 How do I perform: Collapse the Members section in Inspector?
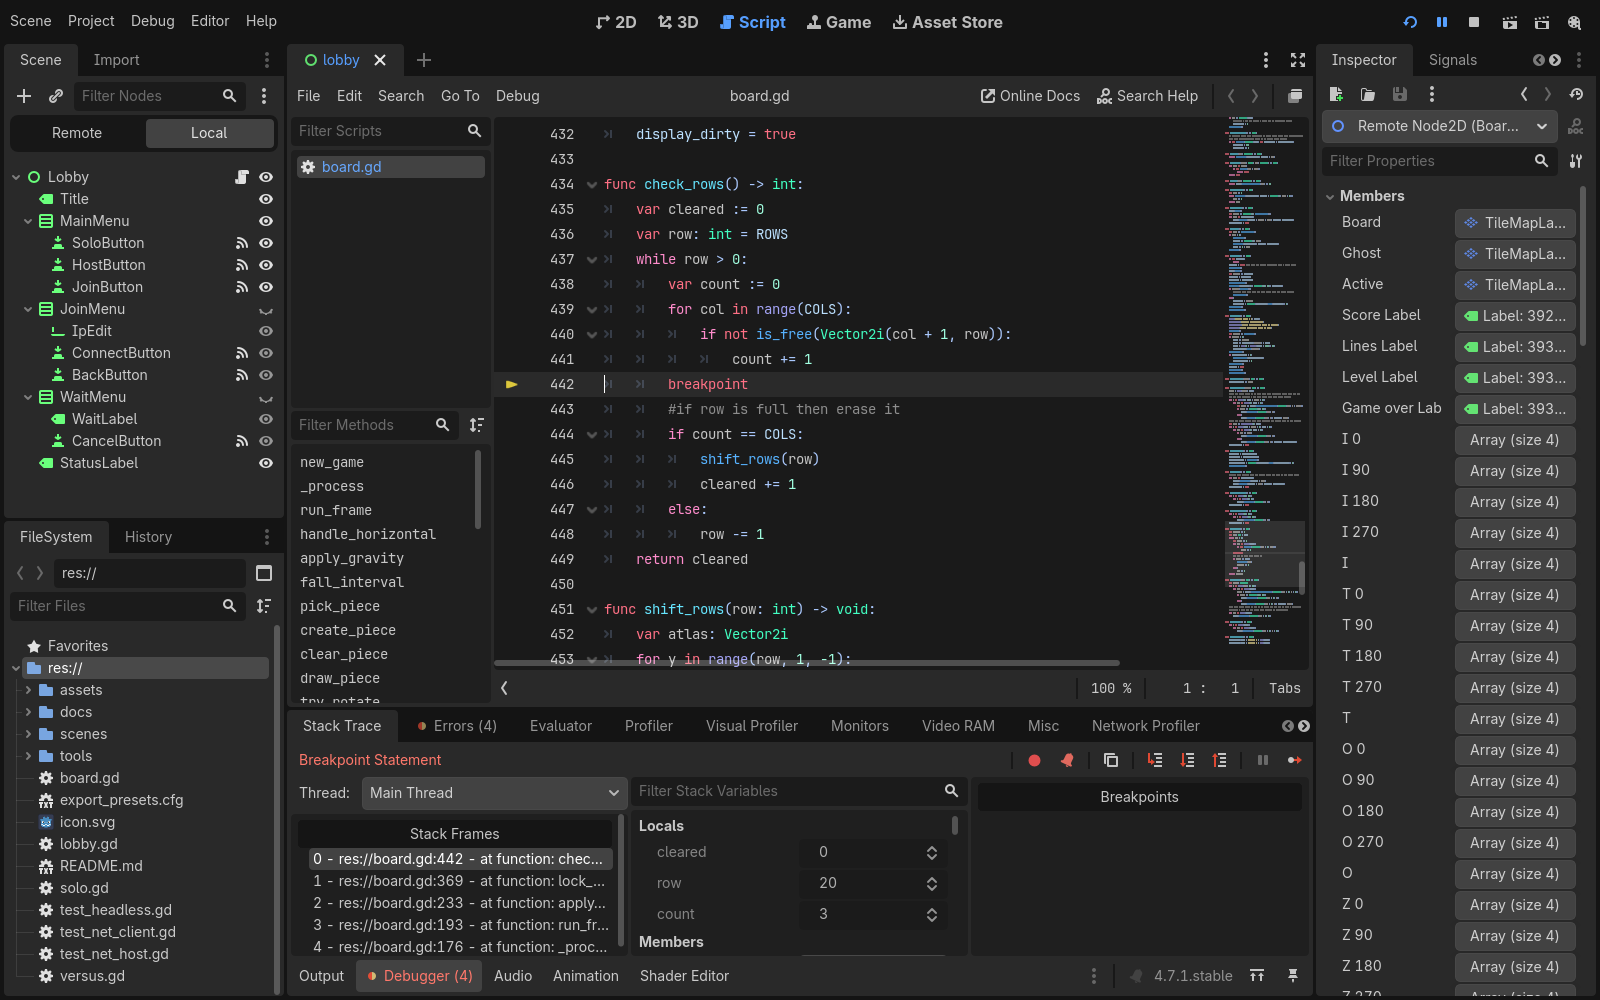coord(1331,196)
